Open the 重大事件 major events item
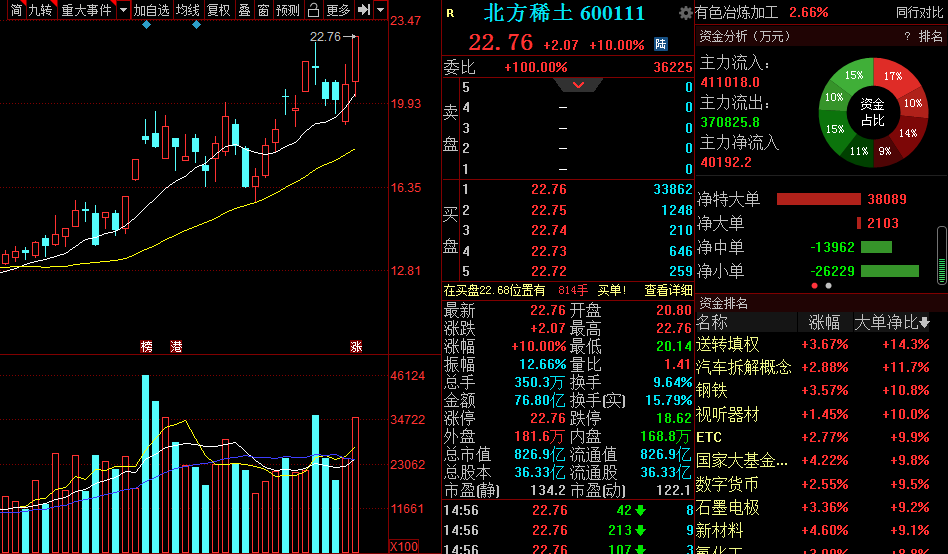Viewport: 948px width, 554px height. (86, 10)
